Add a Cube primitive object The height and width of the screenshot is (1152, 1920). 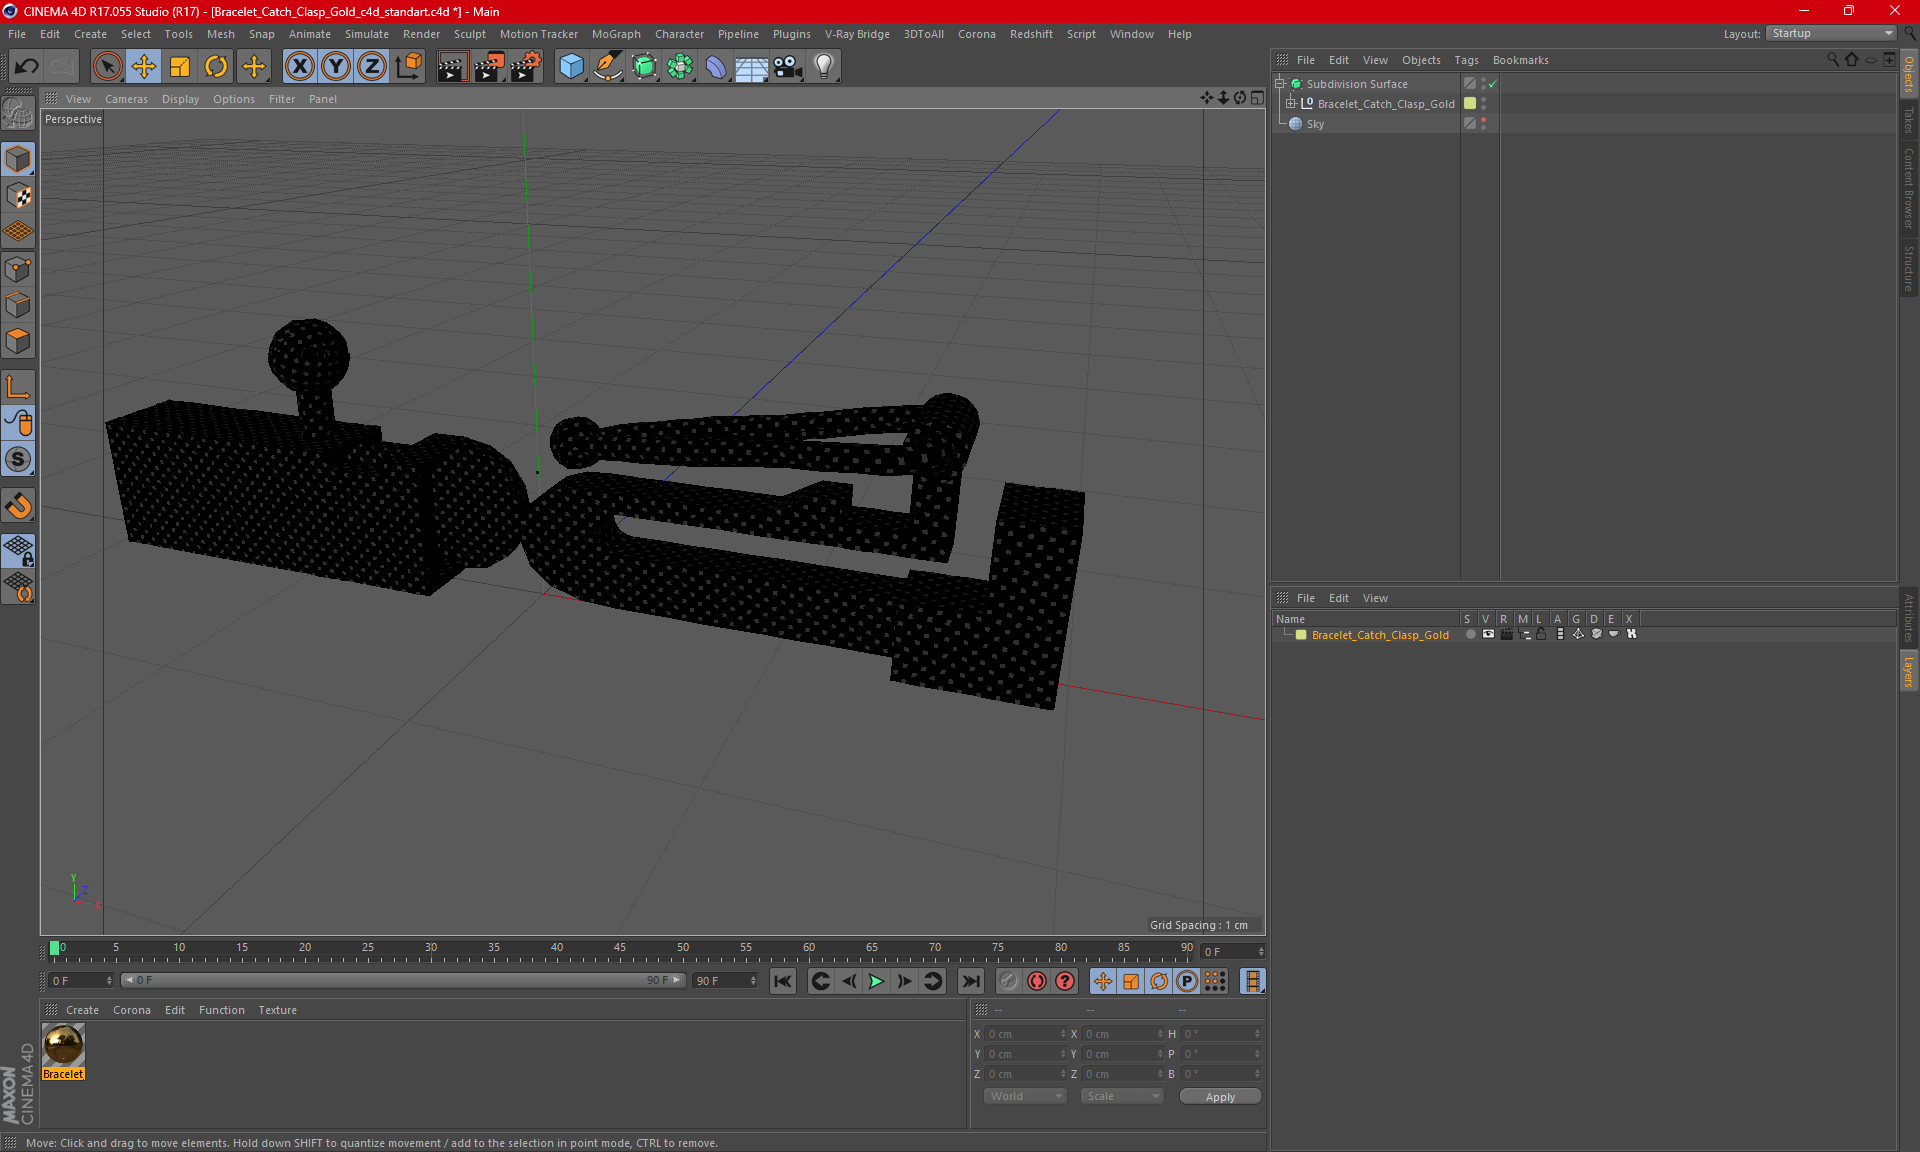tap(571, 67)
